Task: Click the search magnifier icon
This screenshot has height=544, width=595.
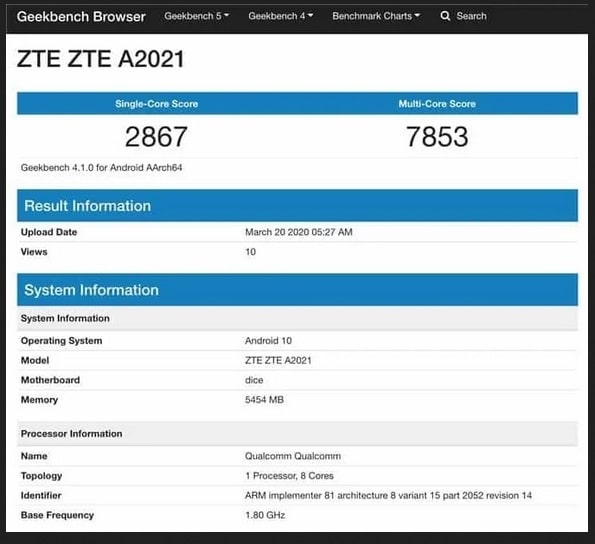Action: 445,16
